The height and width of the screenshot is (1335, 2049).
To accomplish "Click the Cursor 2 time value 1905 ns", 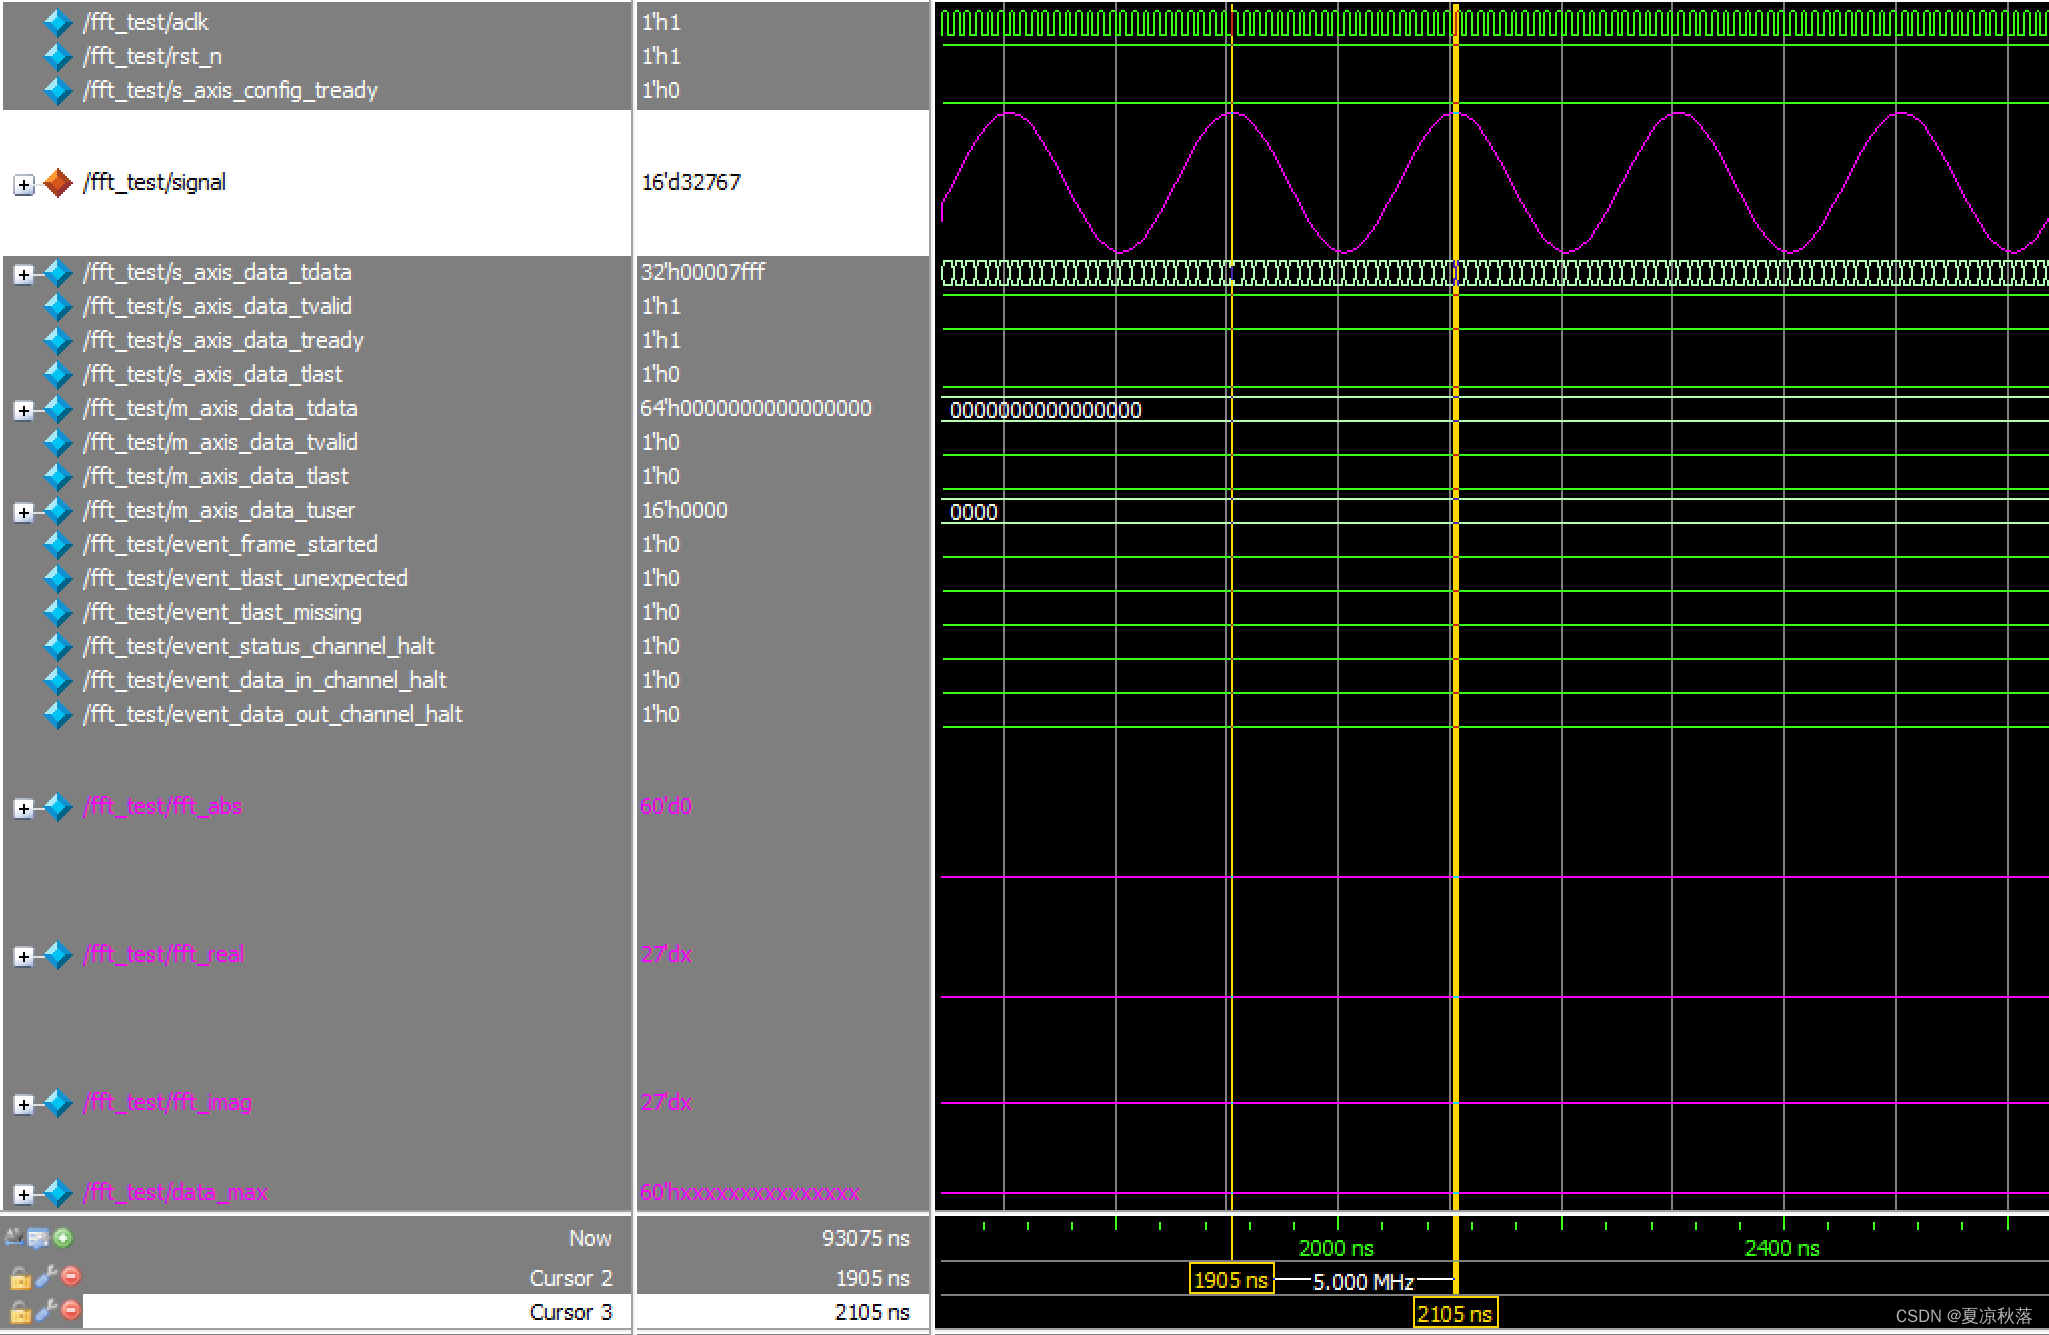I will coord(872,1278).
